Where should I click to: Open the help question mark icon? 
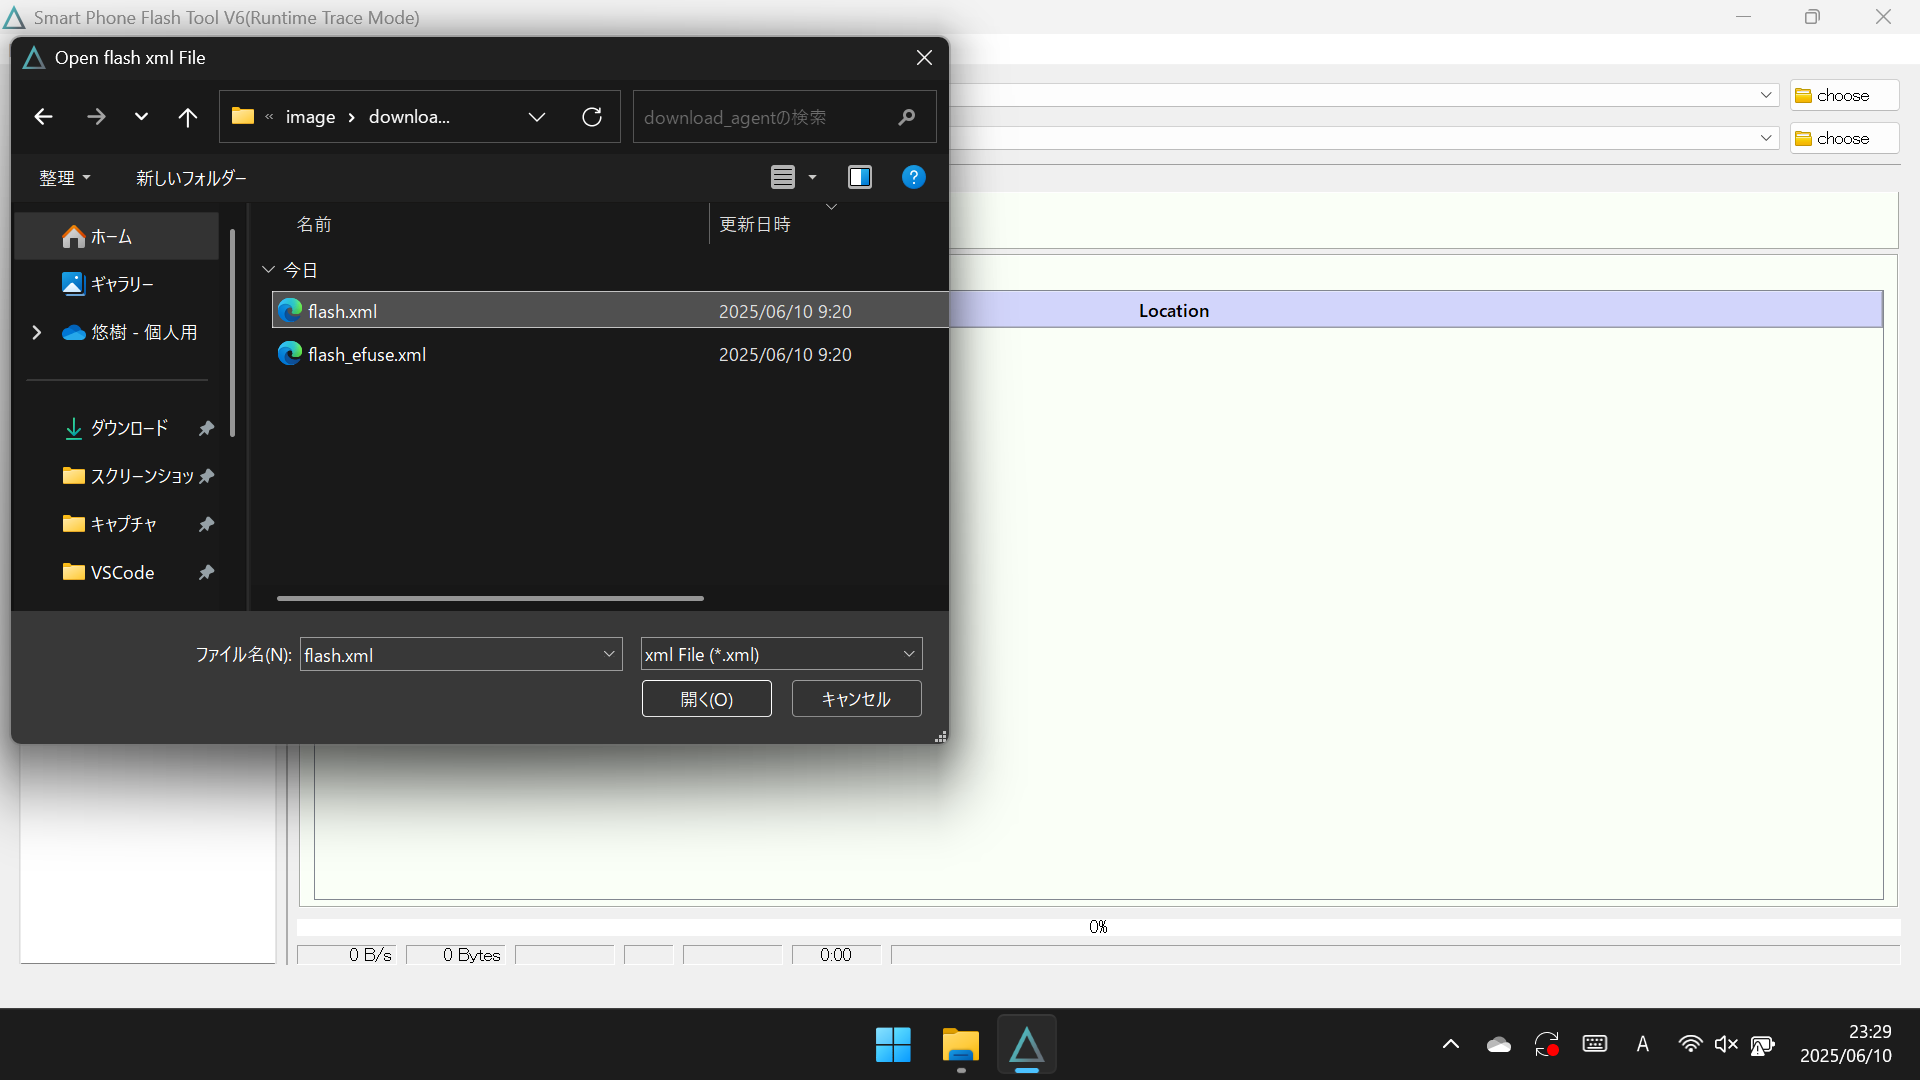(914, 177)
